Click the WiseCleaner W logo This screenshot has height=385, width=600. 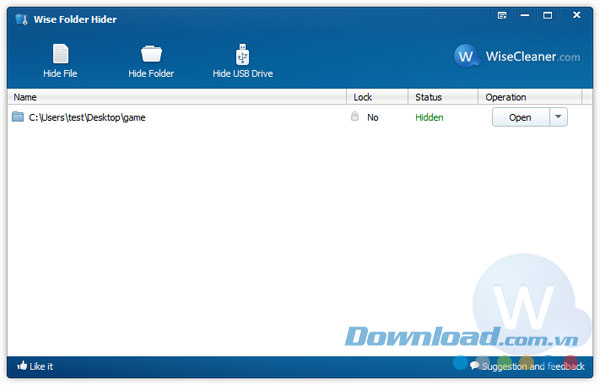[x=466, y=56]
